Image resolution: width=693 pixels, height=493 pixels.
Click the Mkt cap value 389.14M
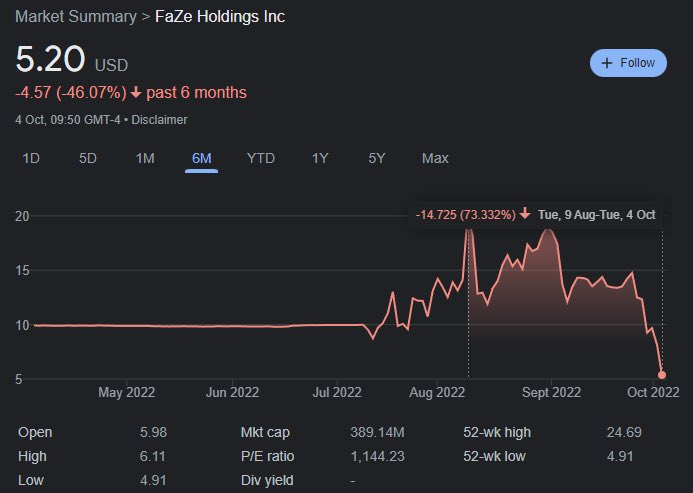click(377, 432)
